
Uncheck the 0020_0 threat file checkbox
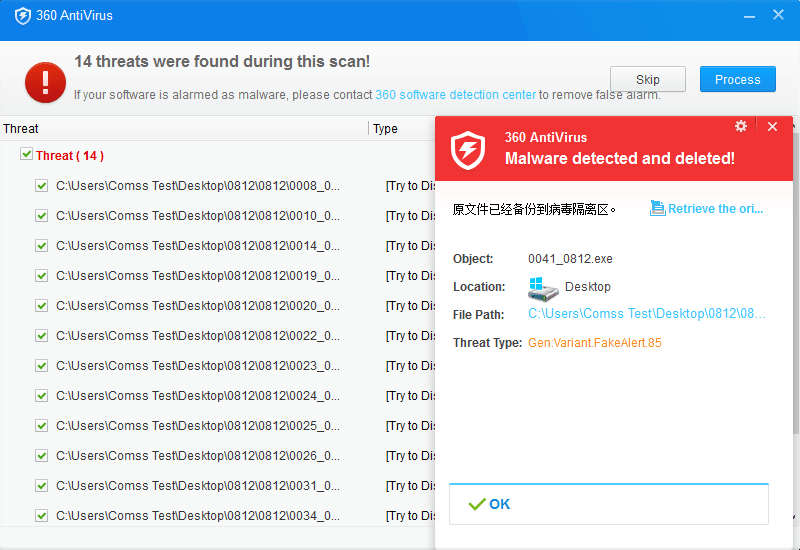tap(41, 305)
